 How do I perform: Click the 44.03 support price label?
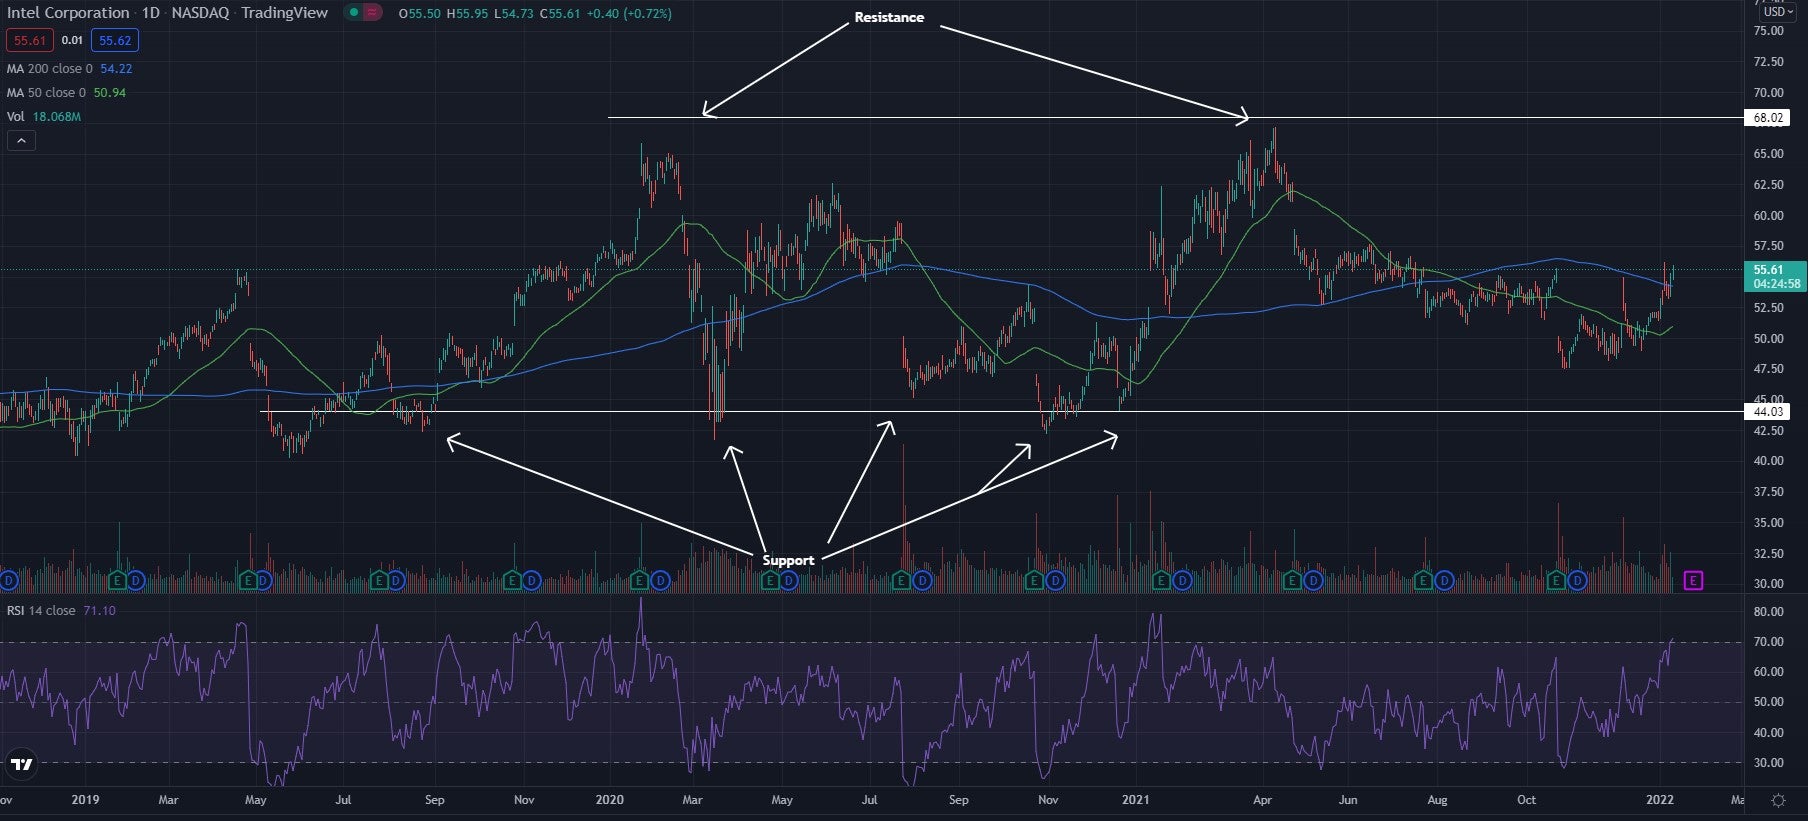(x=1768, y=412)
